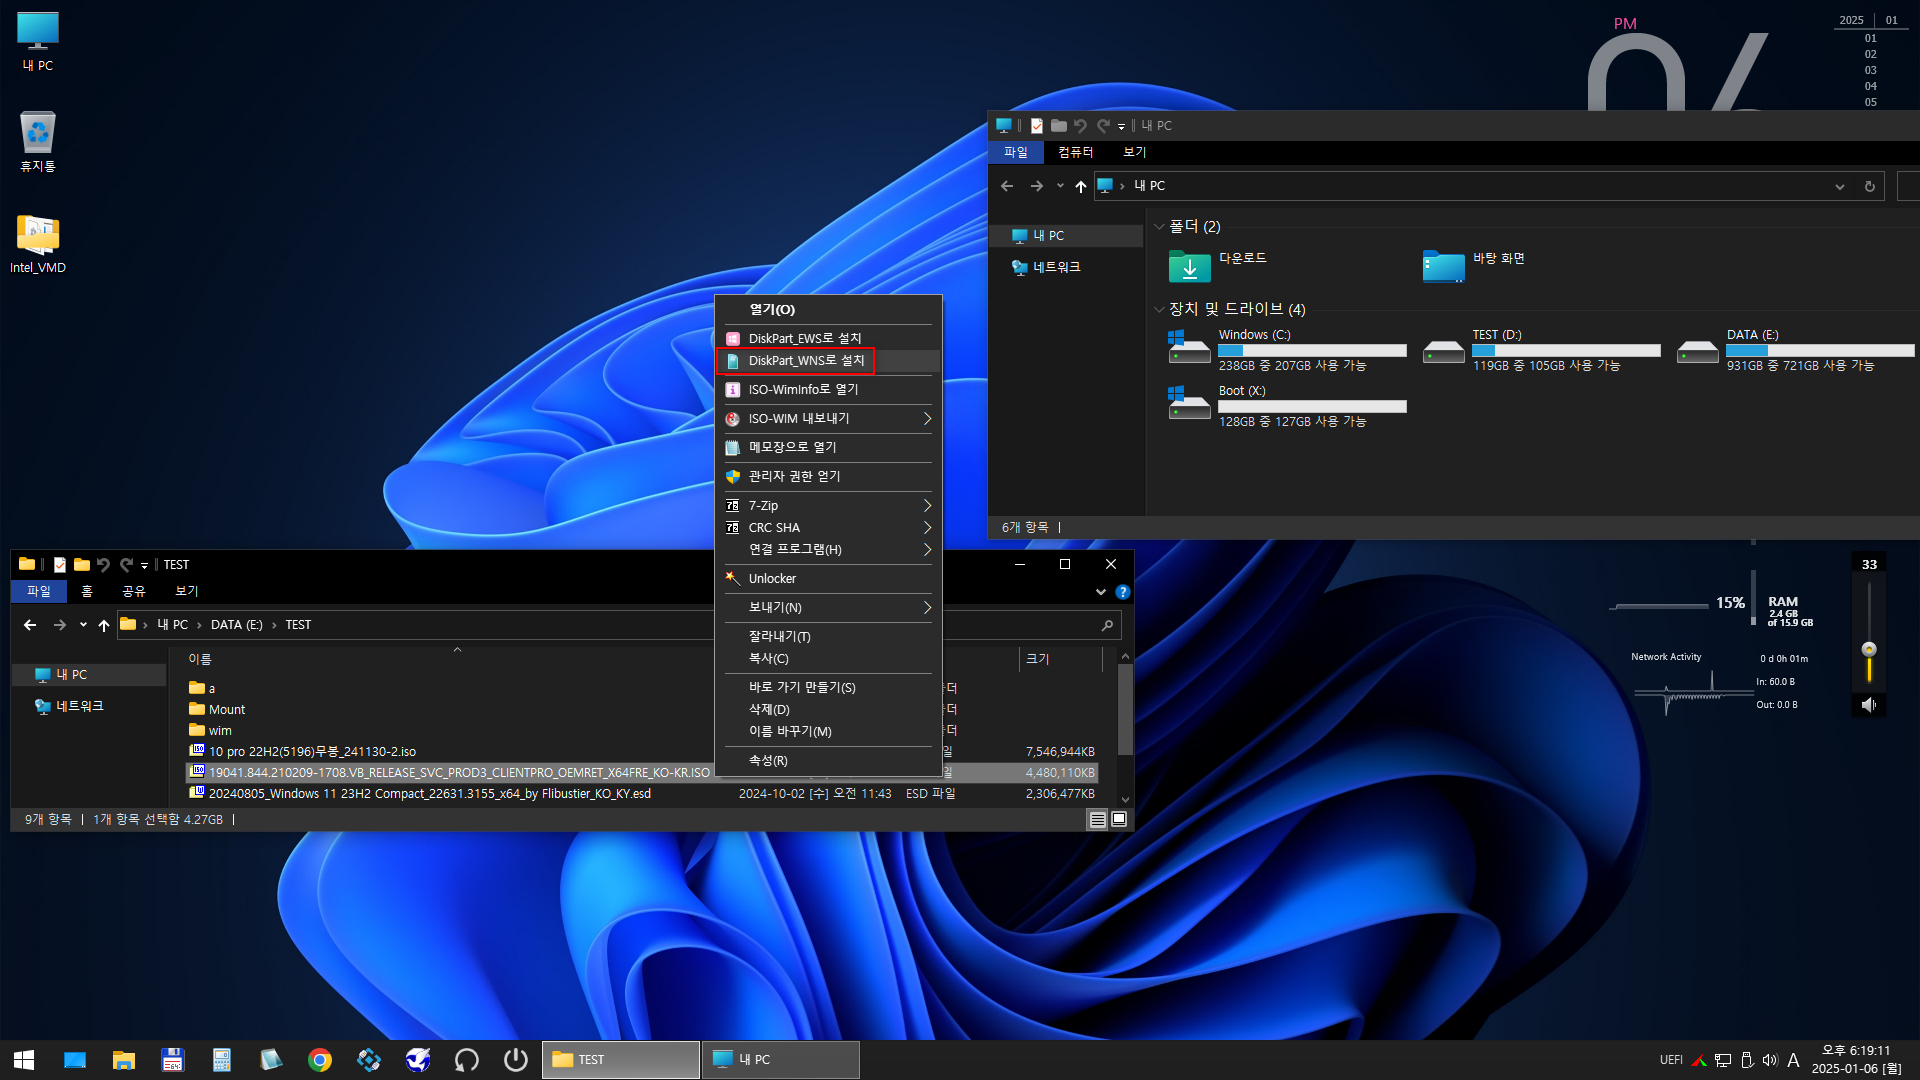Viewport: 1920px width, 1080px height.
Task: Toggle the input language indicator A
Action: coord(1793,1060)
